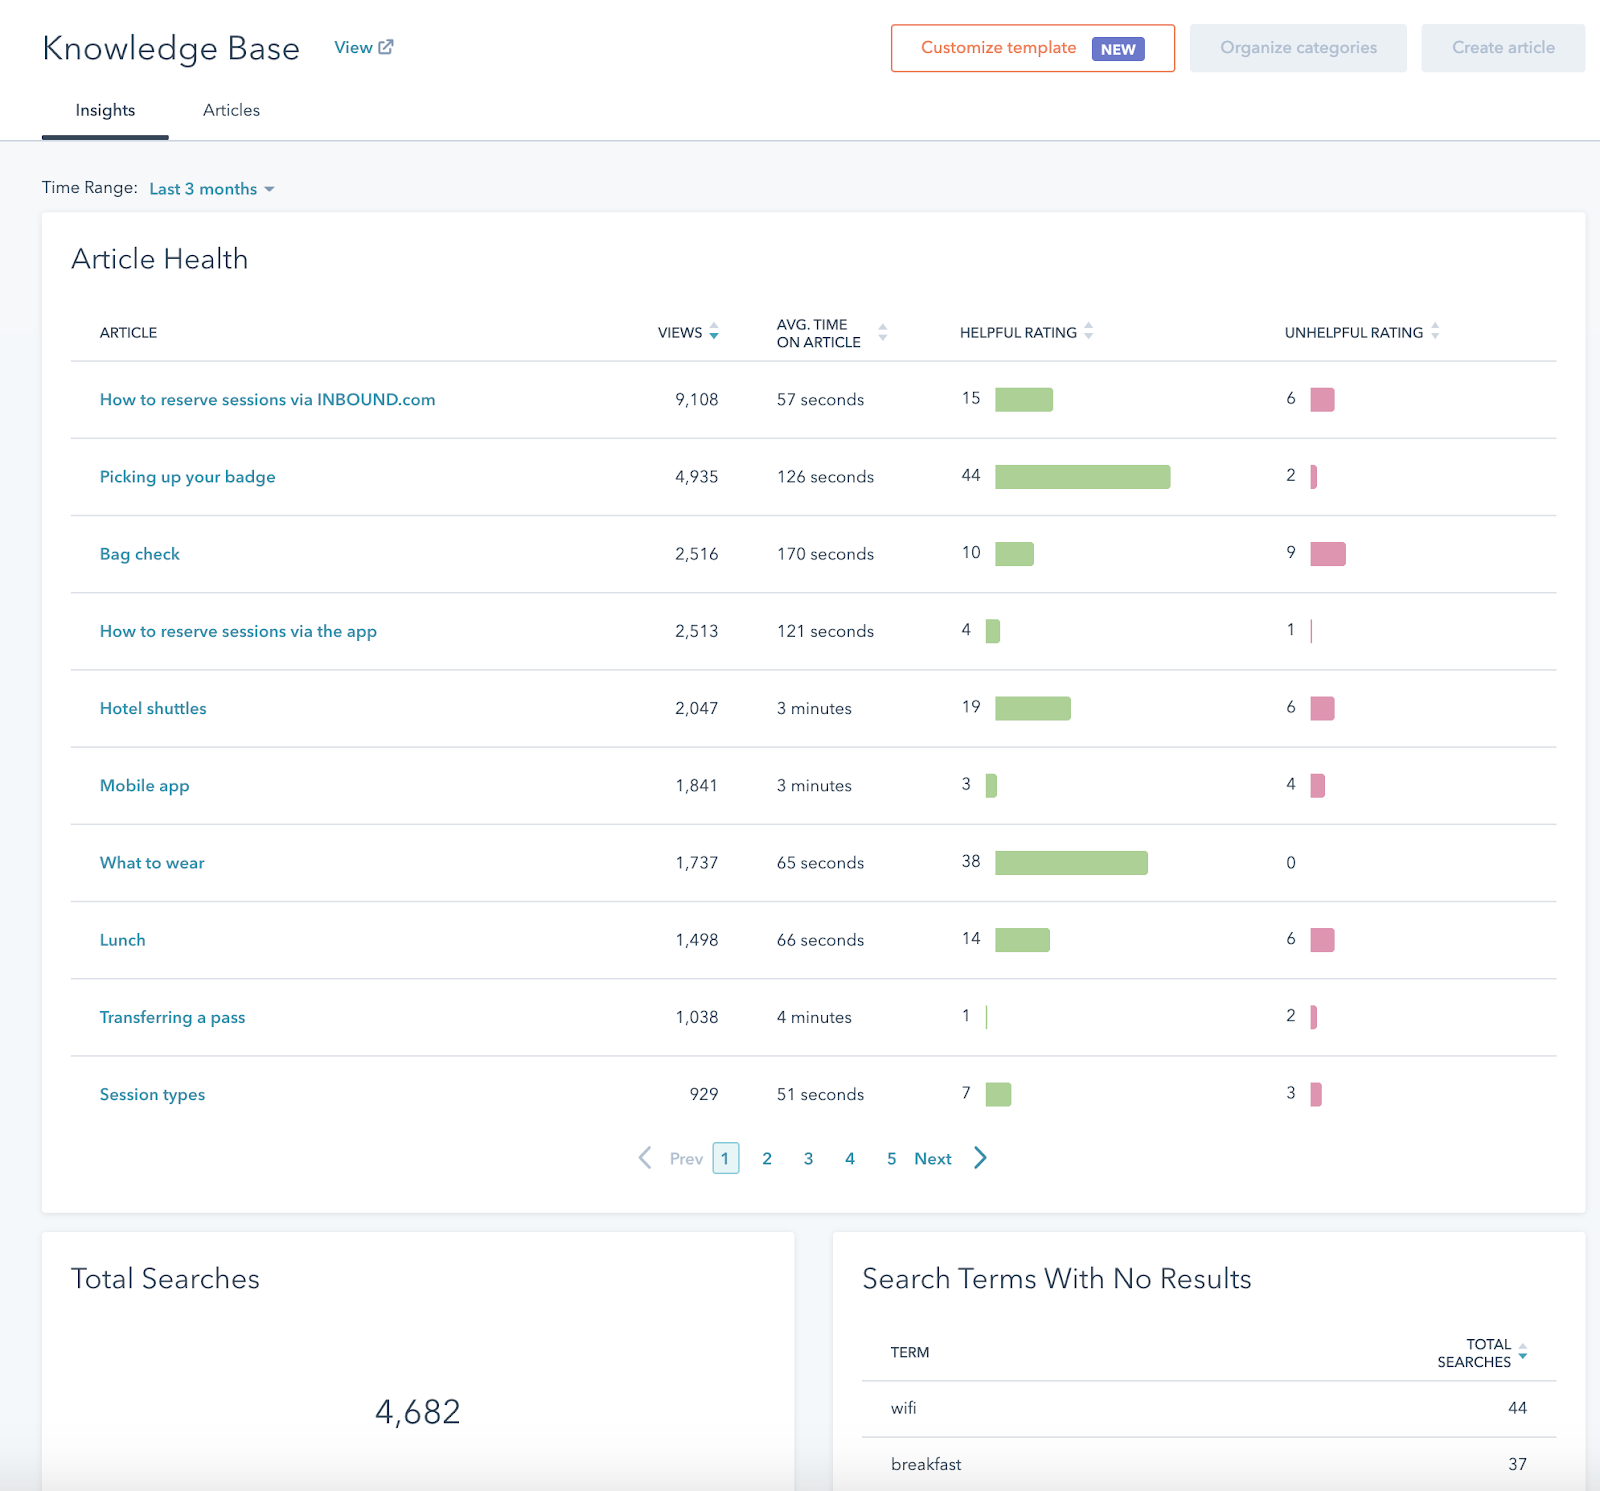This screenshot has height=1491, width=1600.
Task: Open the Hotel shuttles article link
Action: coord(153,708)
